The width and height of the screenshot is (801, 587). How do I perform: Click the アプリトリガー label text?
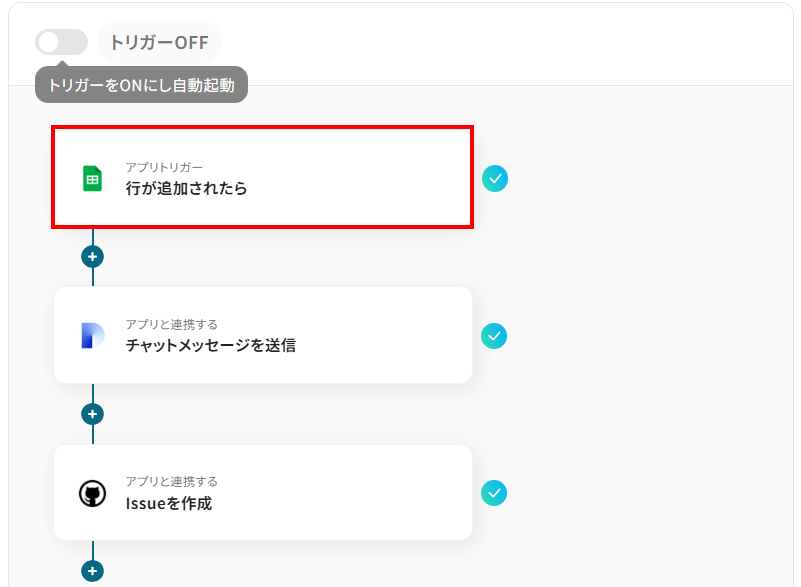click(164, 167)
